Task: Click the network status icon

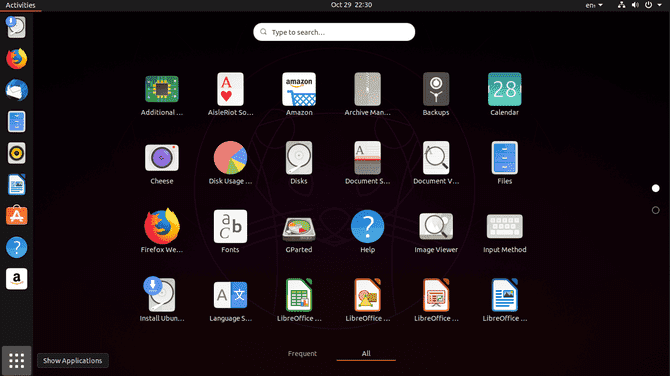Action: point(622,5)
